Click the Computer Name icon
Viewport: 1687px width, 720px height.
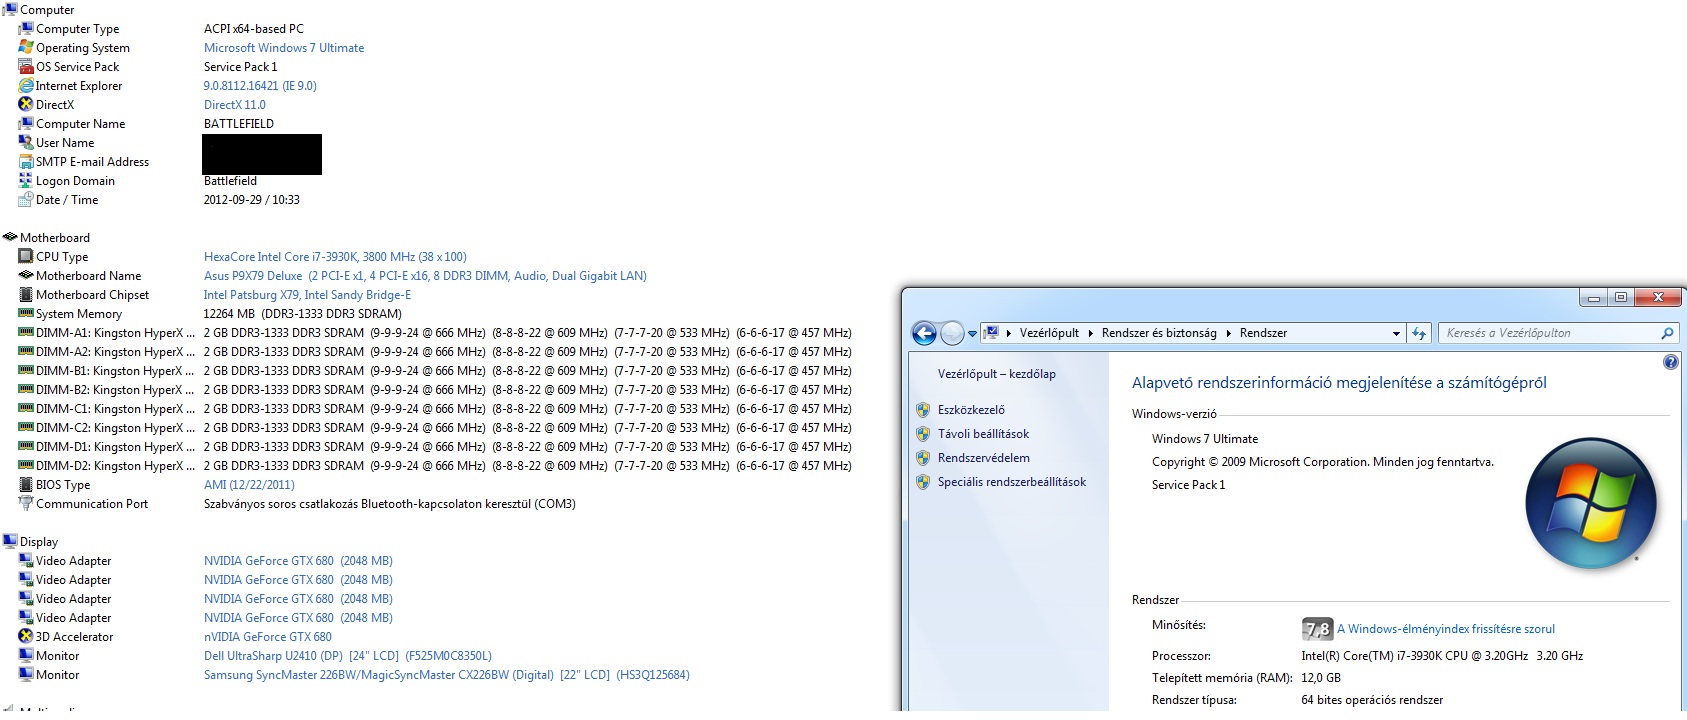[x=26, y=123]
